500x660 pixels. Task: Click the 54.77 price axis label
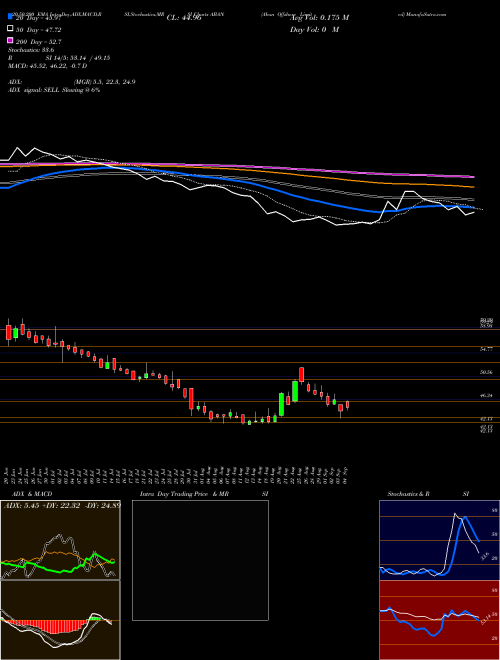486,349
